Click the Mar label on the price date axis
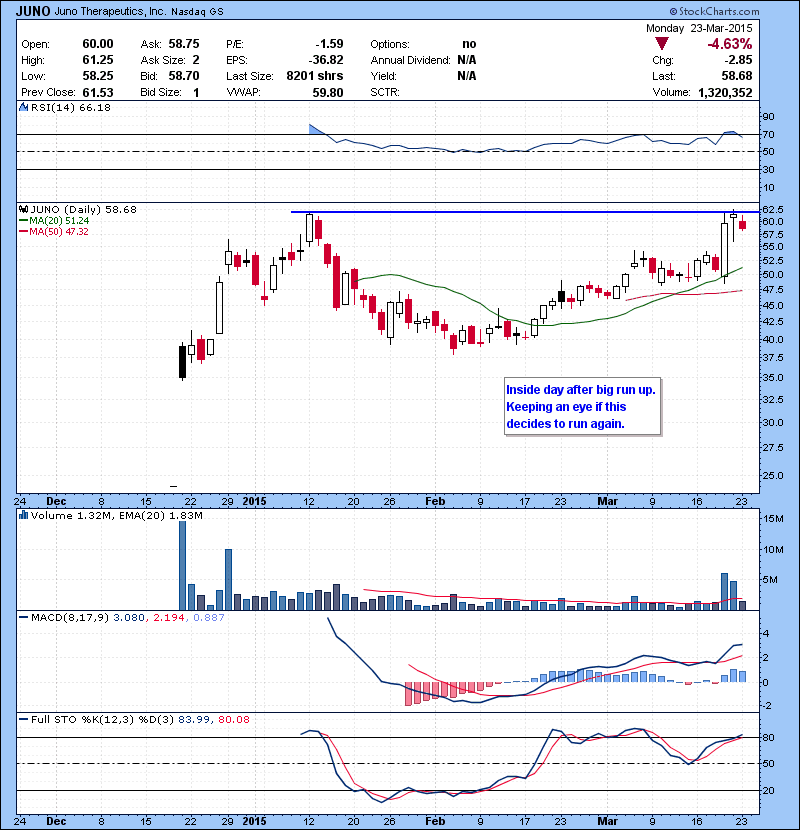800x830 pixels. point(608,501)
